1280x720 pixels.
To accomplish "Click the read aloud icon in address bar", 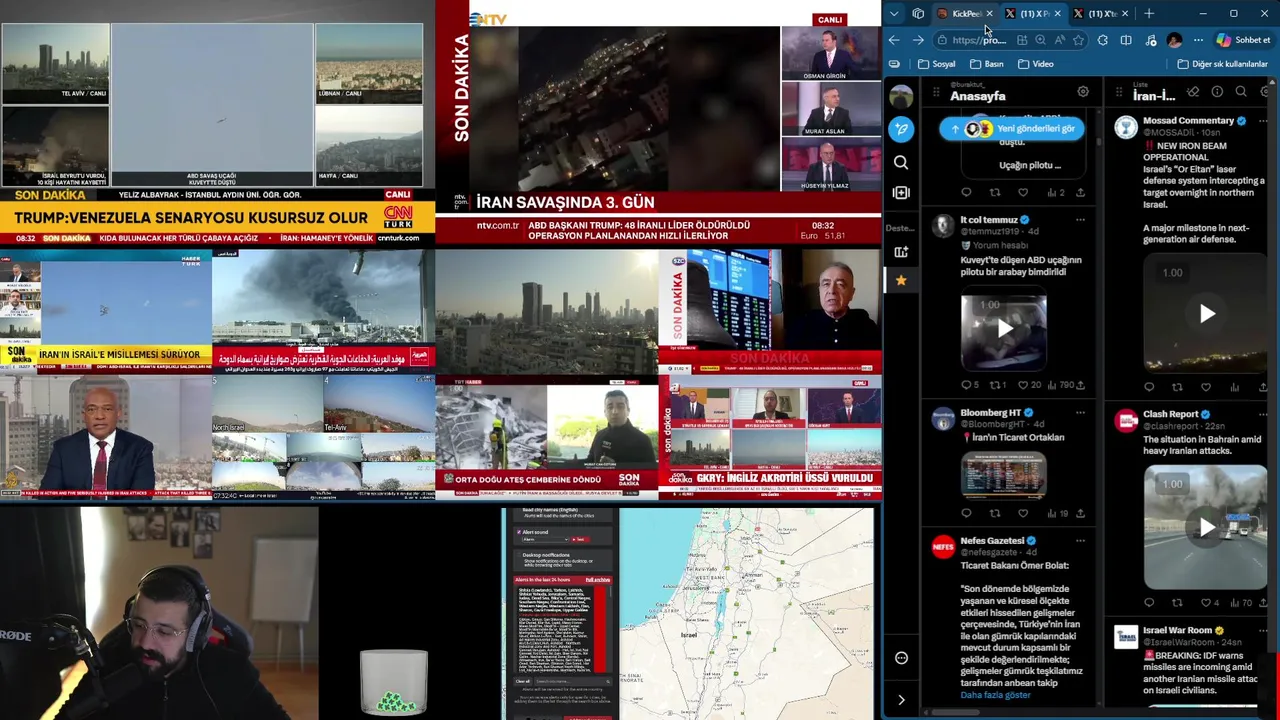I will pyautogui.click(x=1059, y=40).
